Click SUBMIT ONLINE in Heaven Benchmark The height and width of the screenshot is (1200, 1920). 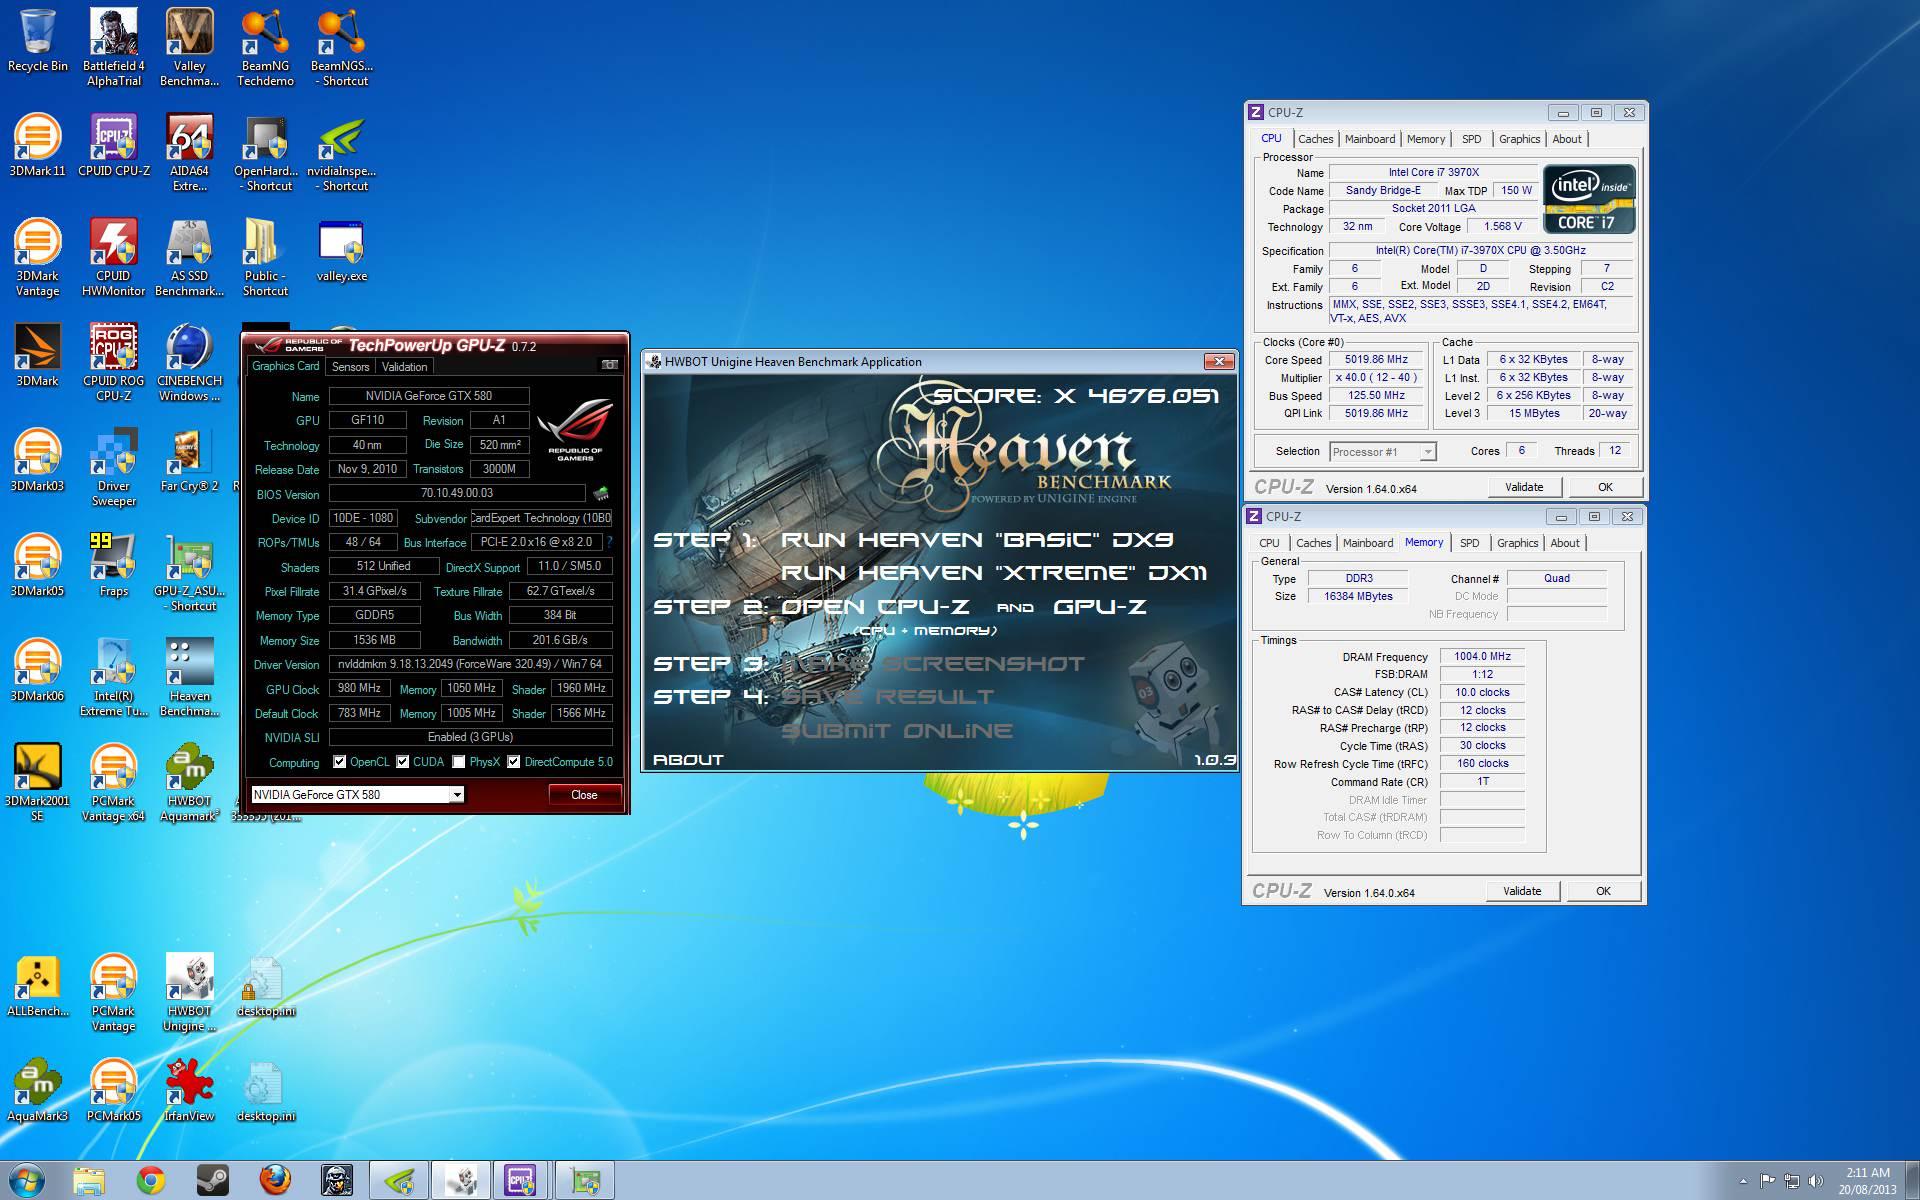(x=896, y=731)
